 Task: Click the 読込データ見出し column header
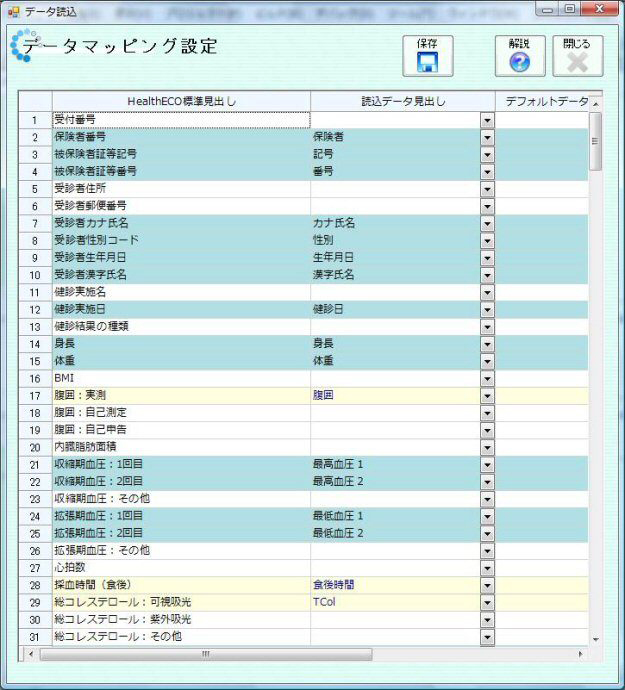[x=403, y=102]
